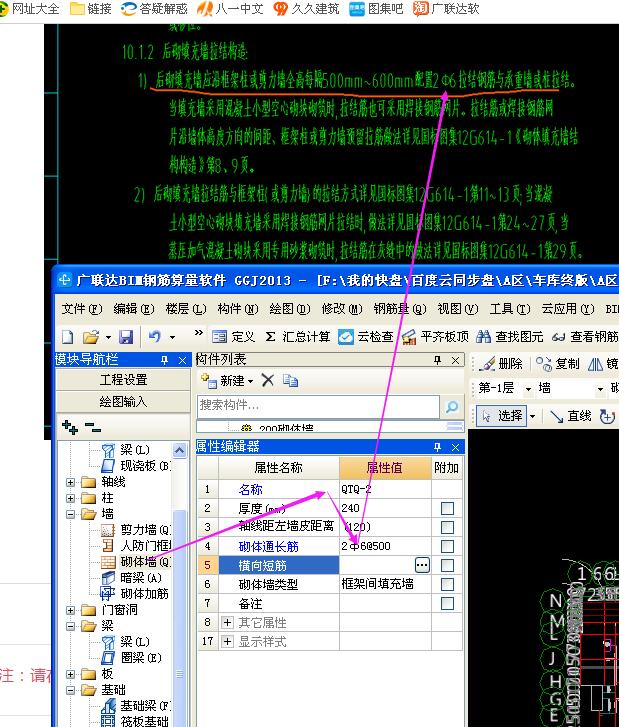Click the New file icon in toolbar

click(x=68, y=337)
